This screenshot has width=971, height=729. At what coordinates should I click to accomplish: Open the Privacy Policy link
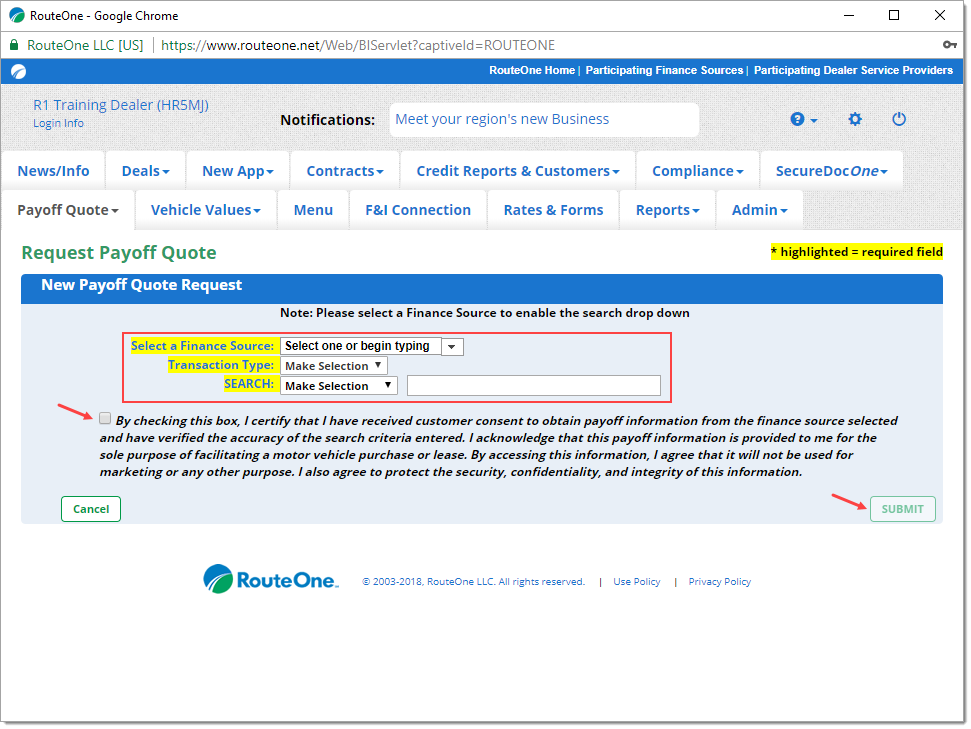pyautogui.click(x=720, y=582)
